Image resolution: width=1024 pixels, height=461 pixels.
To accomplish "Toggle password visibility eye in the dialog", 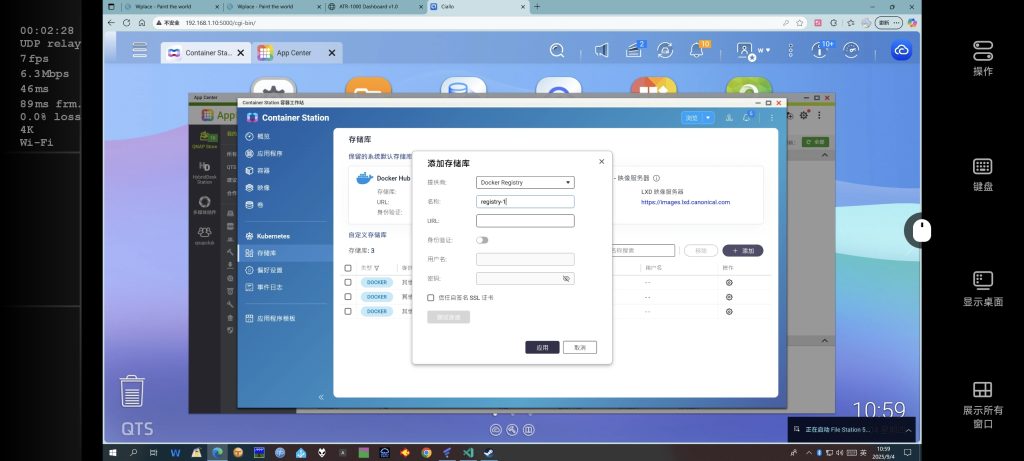I will 566,278.
